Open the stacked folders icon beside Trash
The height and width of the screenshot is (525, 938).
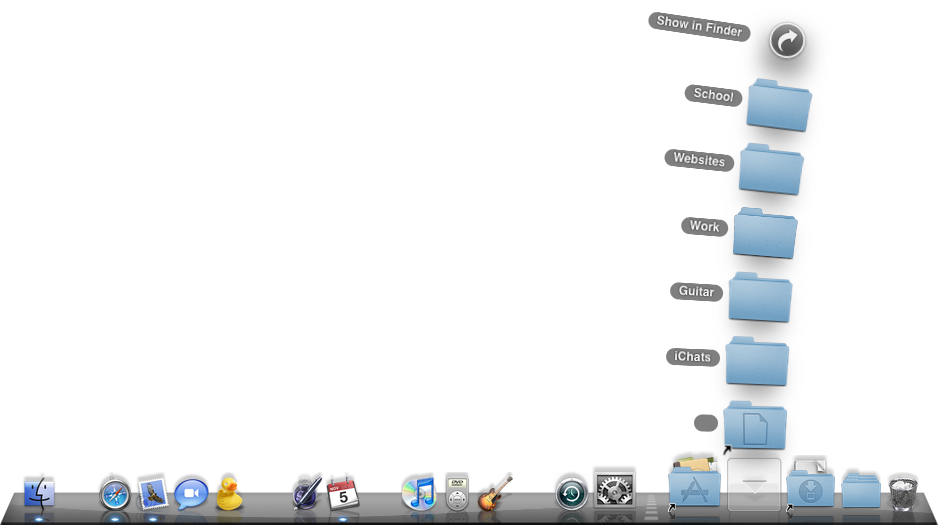point(861,490)
